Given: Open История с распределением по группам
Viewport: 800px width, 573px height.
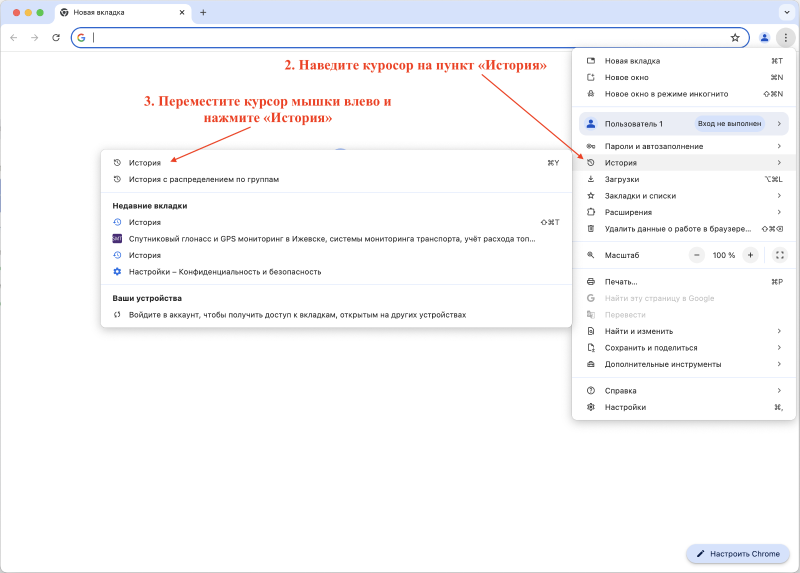Looking at the screenshot, I should [x=336, y=179].
